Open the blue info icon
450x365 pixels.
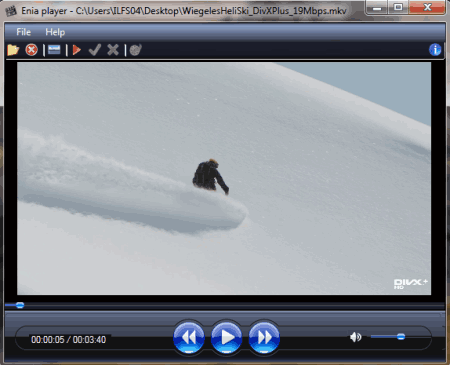click(x=435, y=50)
